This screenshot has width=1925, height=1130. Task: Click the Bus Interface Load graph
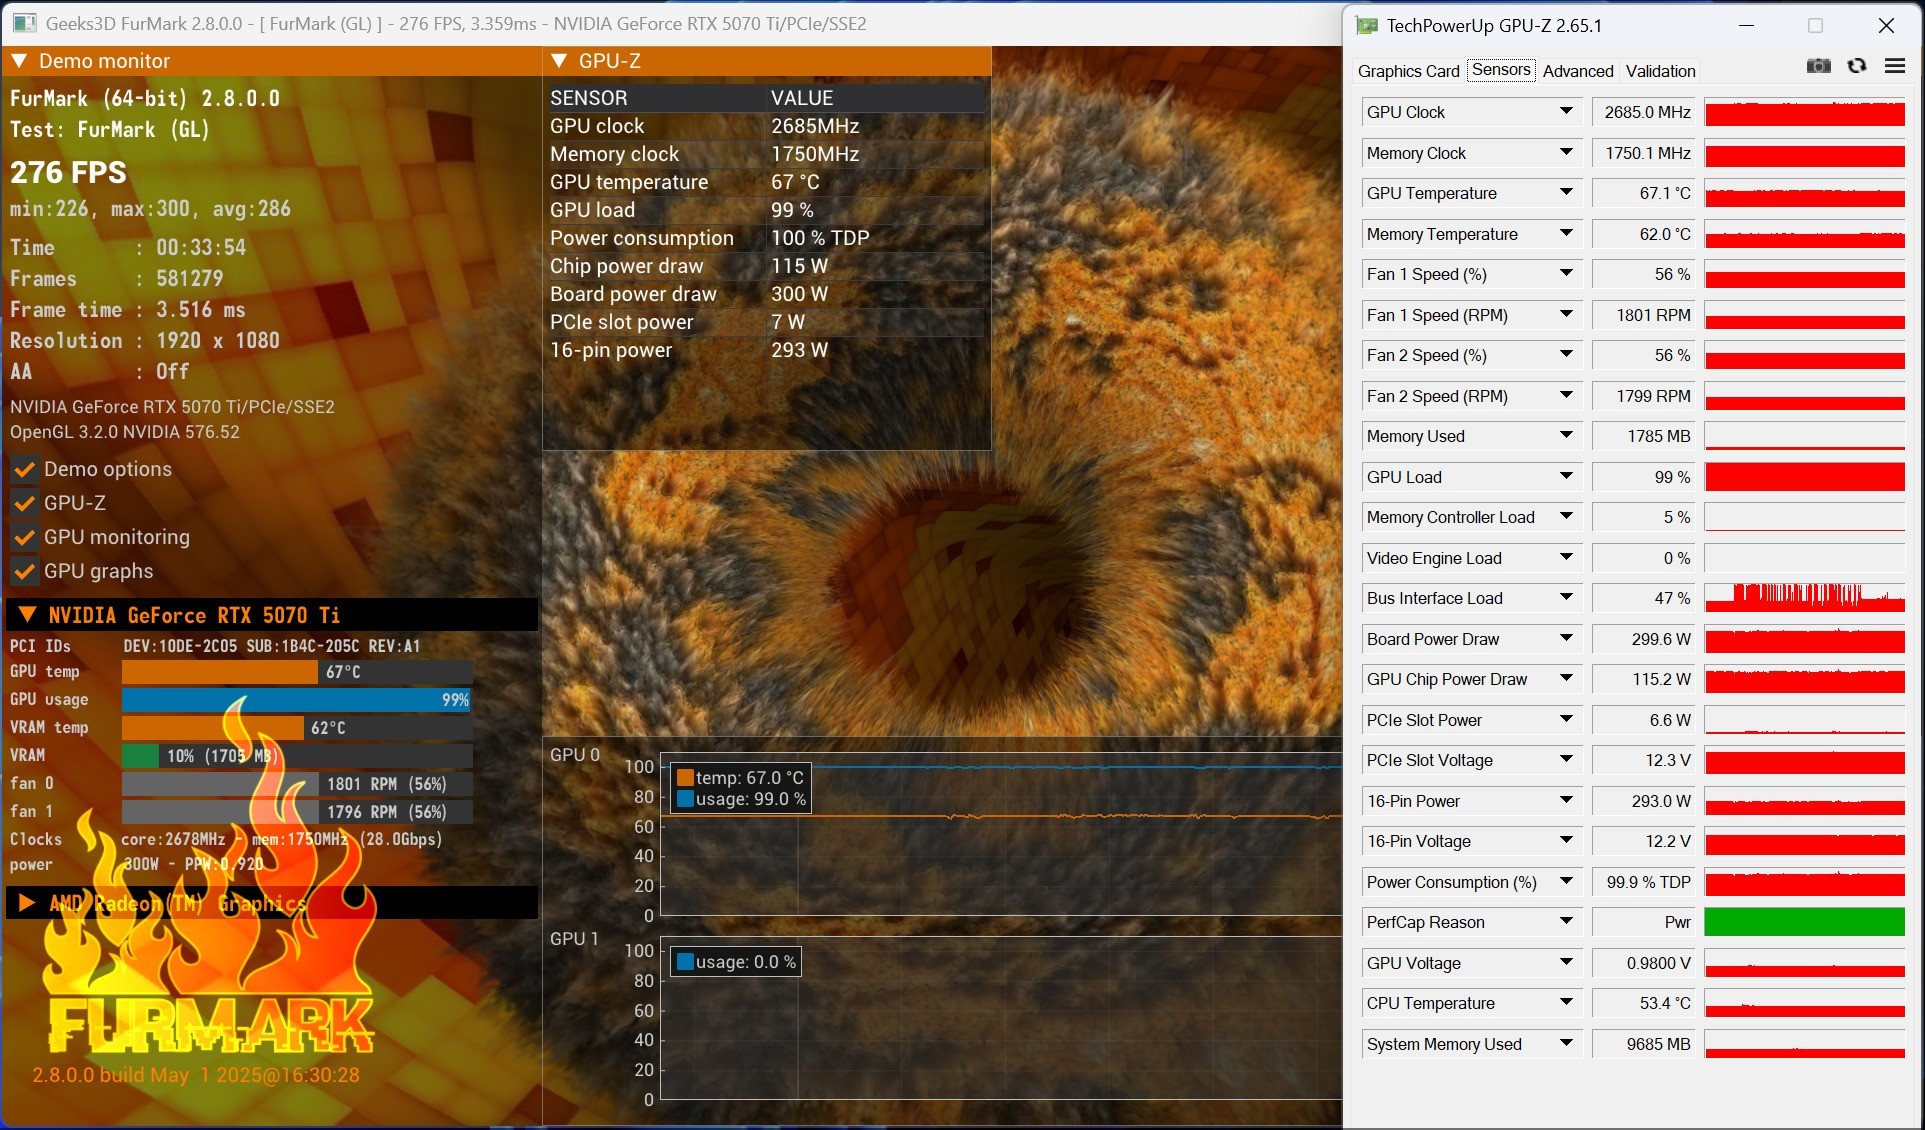tap(1804, 598)
